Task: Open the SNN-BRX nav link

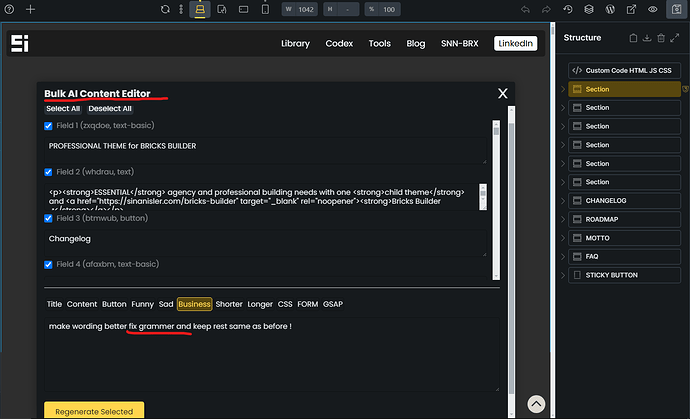Action: point(459,44)
